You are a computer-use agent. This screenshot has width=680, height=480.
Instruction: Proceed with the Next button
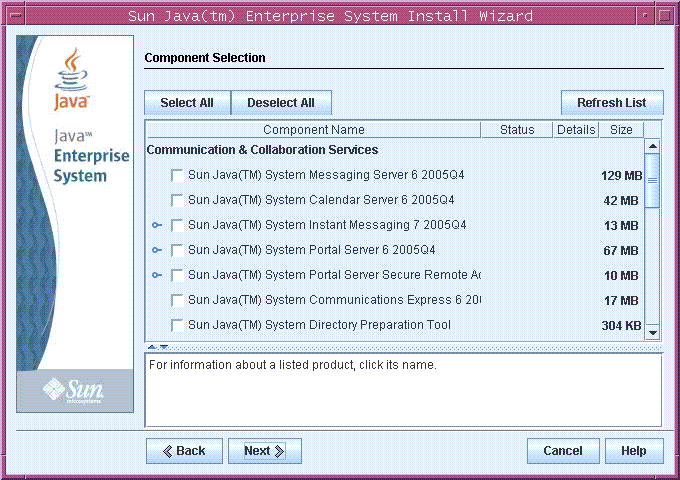pos(265,451)
